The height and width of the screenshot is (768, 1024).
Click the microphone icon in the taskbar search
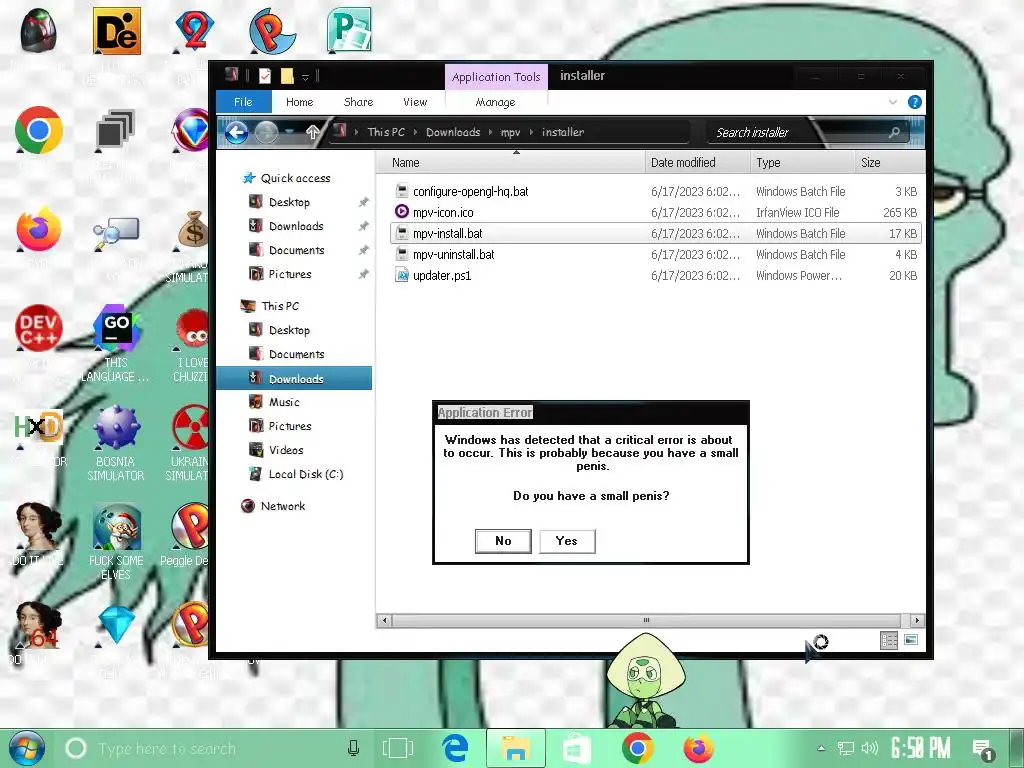[353, 748]
